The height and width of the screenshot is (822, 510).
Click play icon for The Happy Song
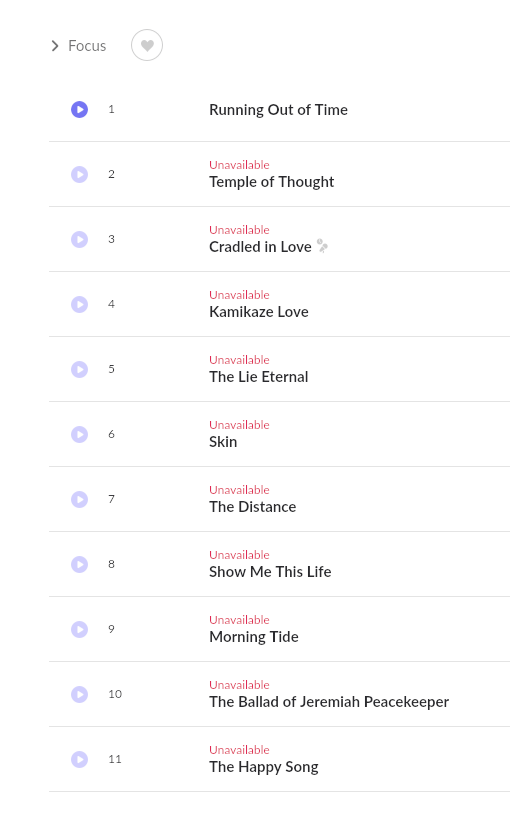80,760
